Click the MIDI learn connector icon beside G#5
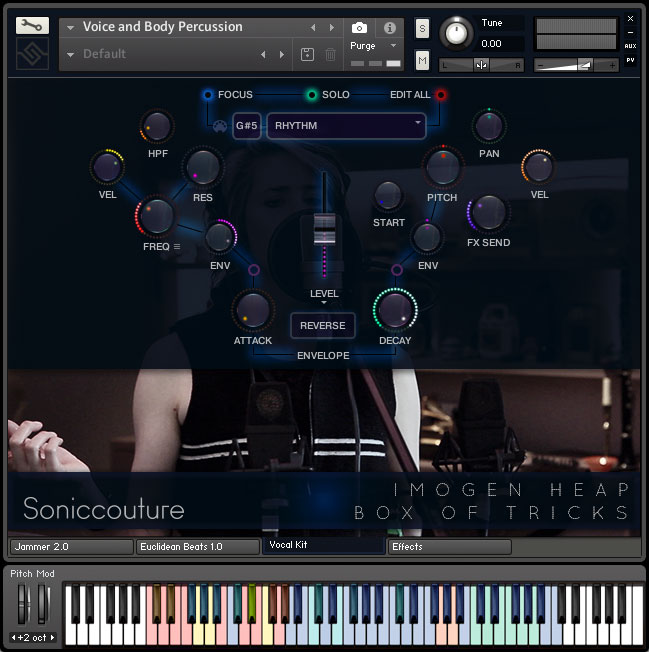 (220, 126)
